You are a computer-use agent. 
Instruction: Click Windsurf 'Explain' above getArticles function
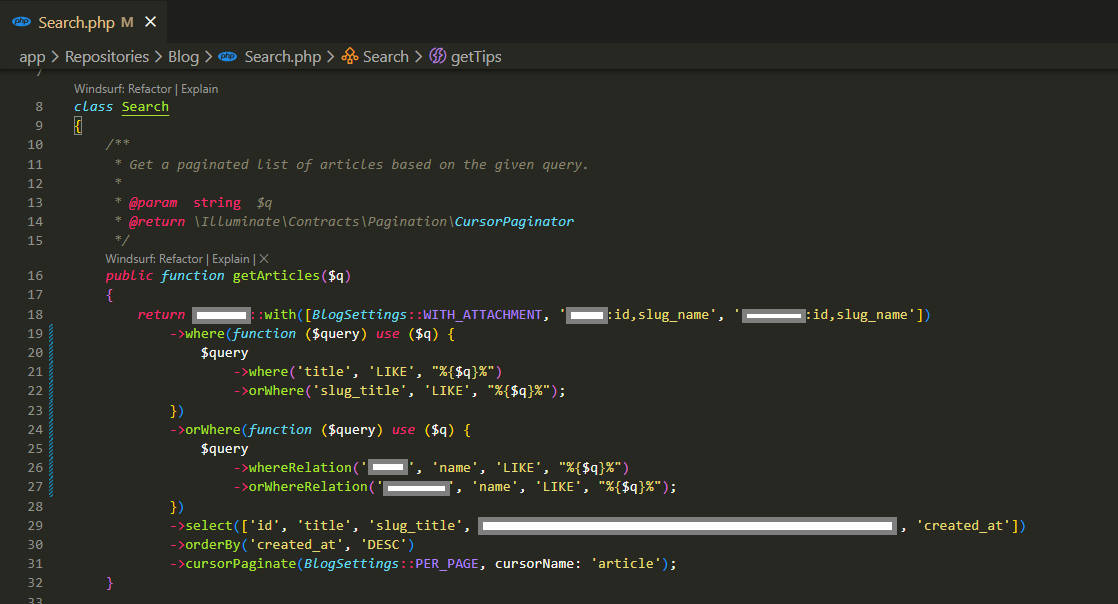coord(231,259)
